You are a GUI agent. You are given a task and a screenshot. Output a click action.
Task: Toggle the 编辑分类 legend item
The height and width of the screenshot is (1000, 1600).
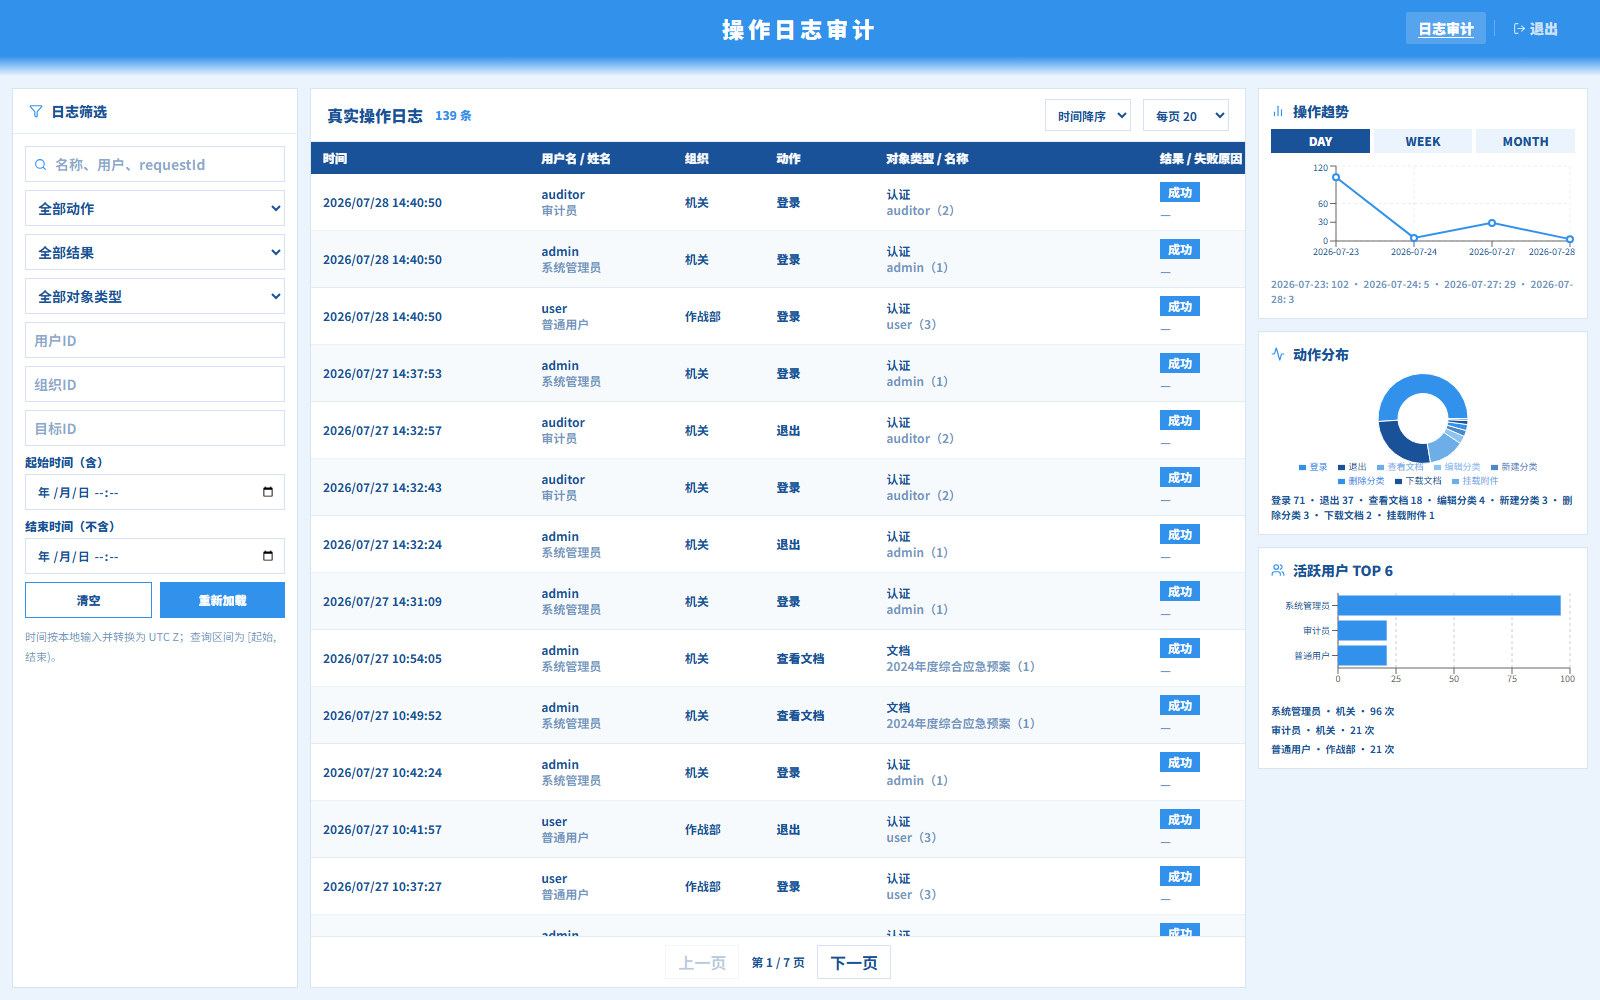point(1457,467)
